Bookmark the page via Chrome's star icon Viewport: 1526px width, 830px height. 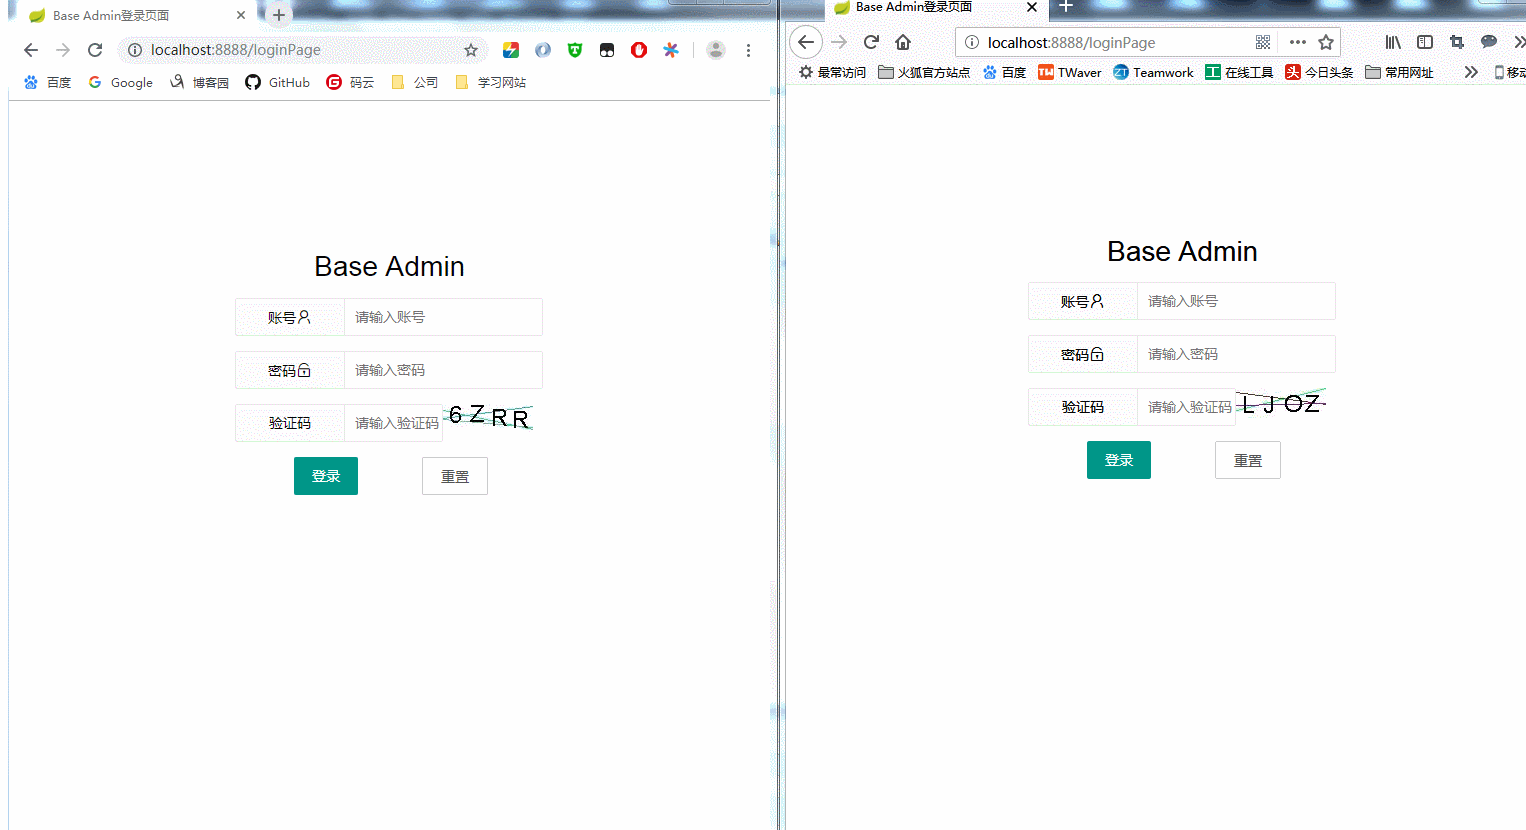point(471,49)
